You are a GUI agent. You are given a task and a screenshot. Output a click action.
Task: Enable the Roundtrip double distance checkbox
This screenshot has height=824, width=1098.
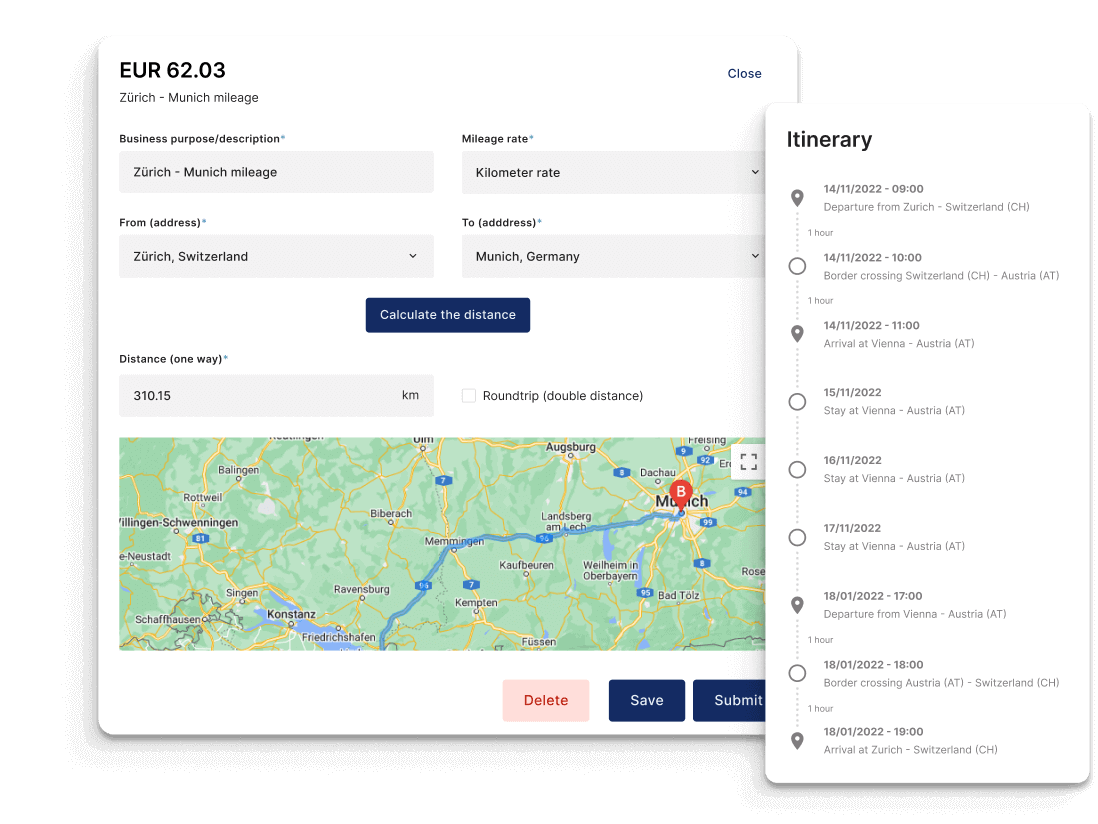point(469,396)
